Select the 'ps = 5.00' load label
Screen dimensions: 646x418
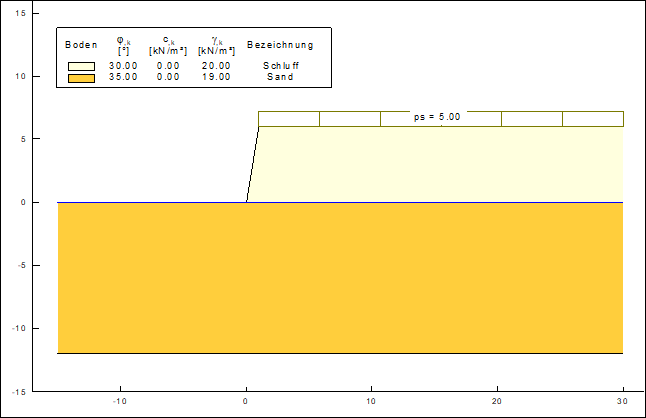click(437, 118)
